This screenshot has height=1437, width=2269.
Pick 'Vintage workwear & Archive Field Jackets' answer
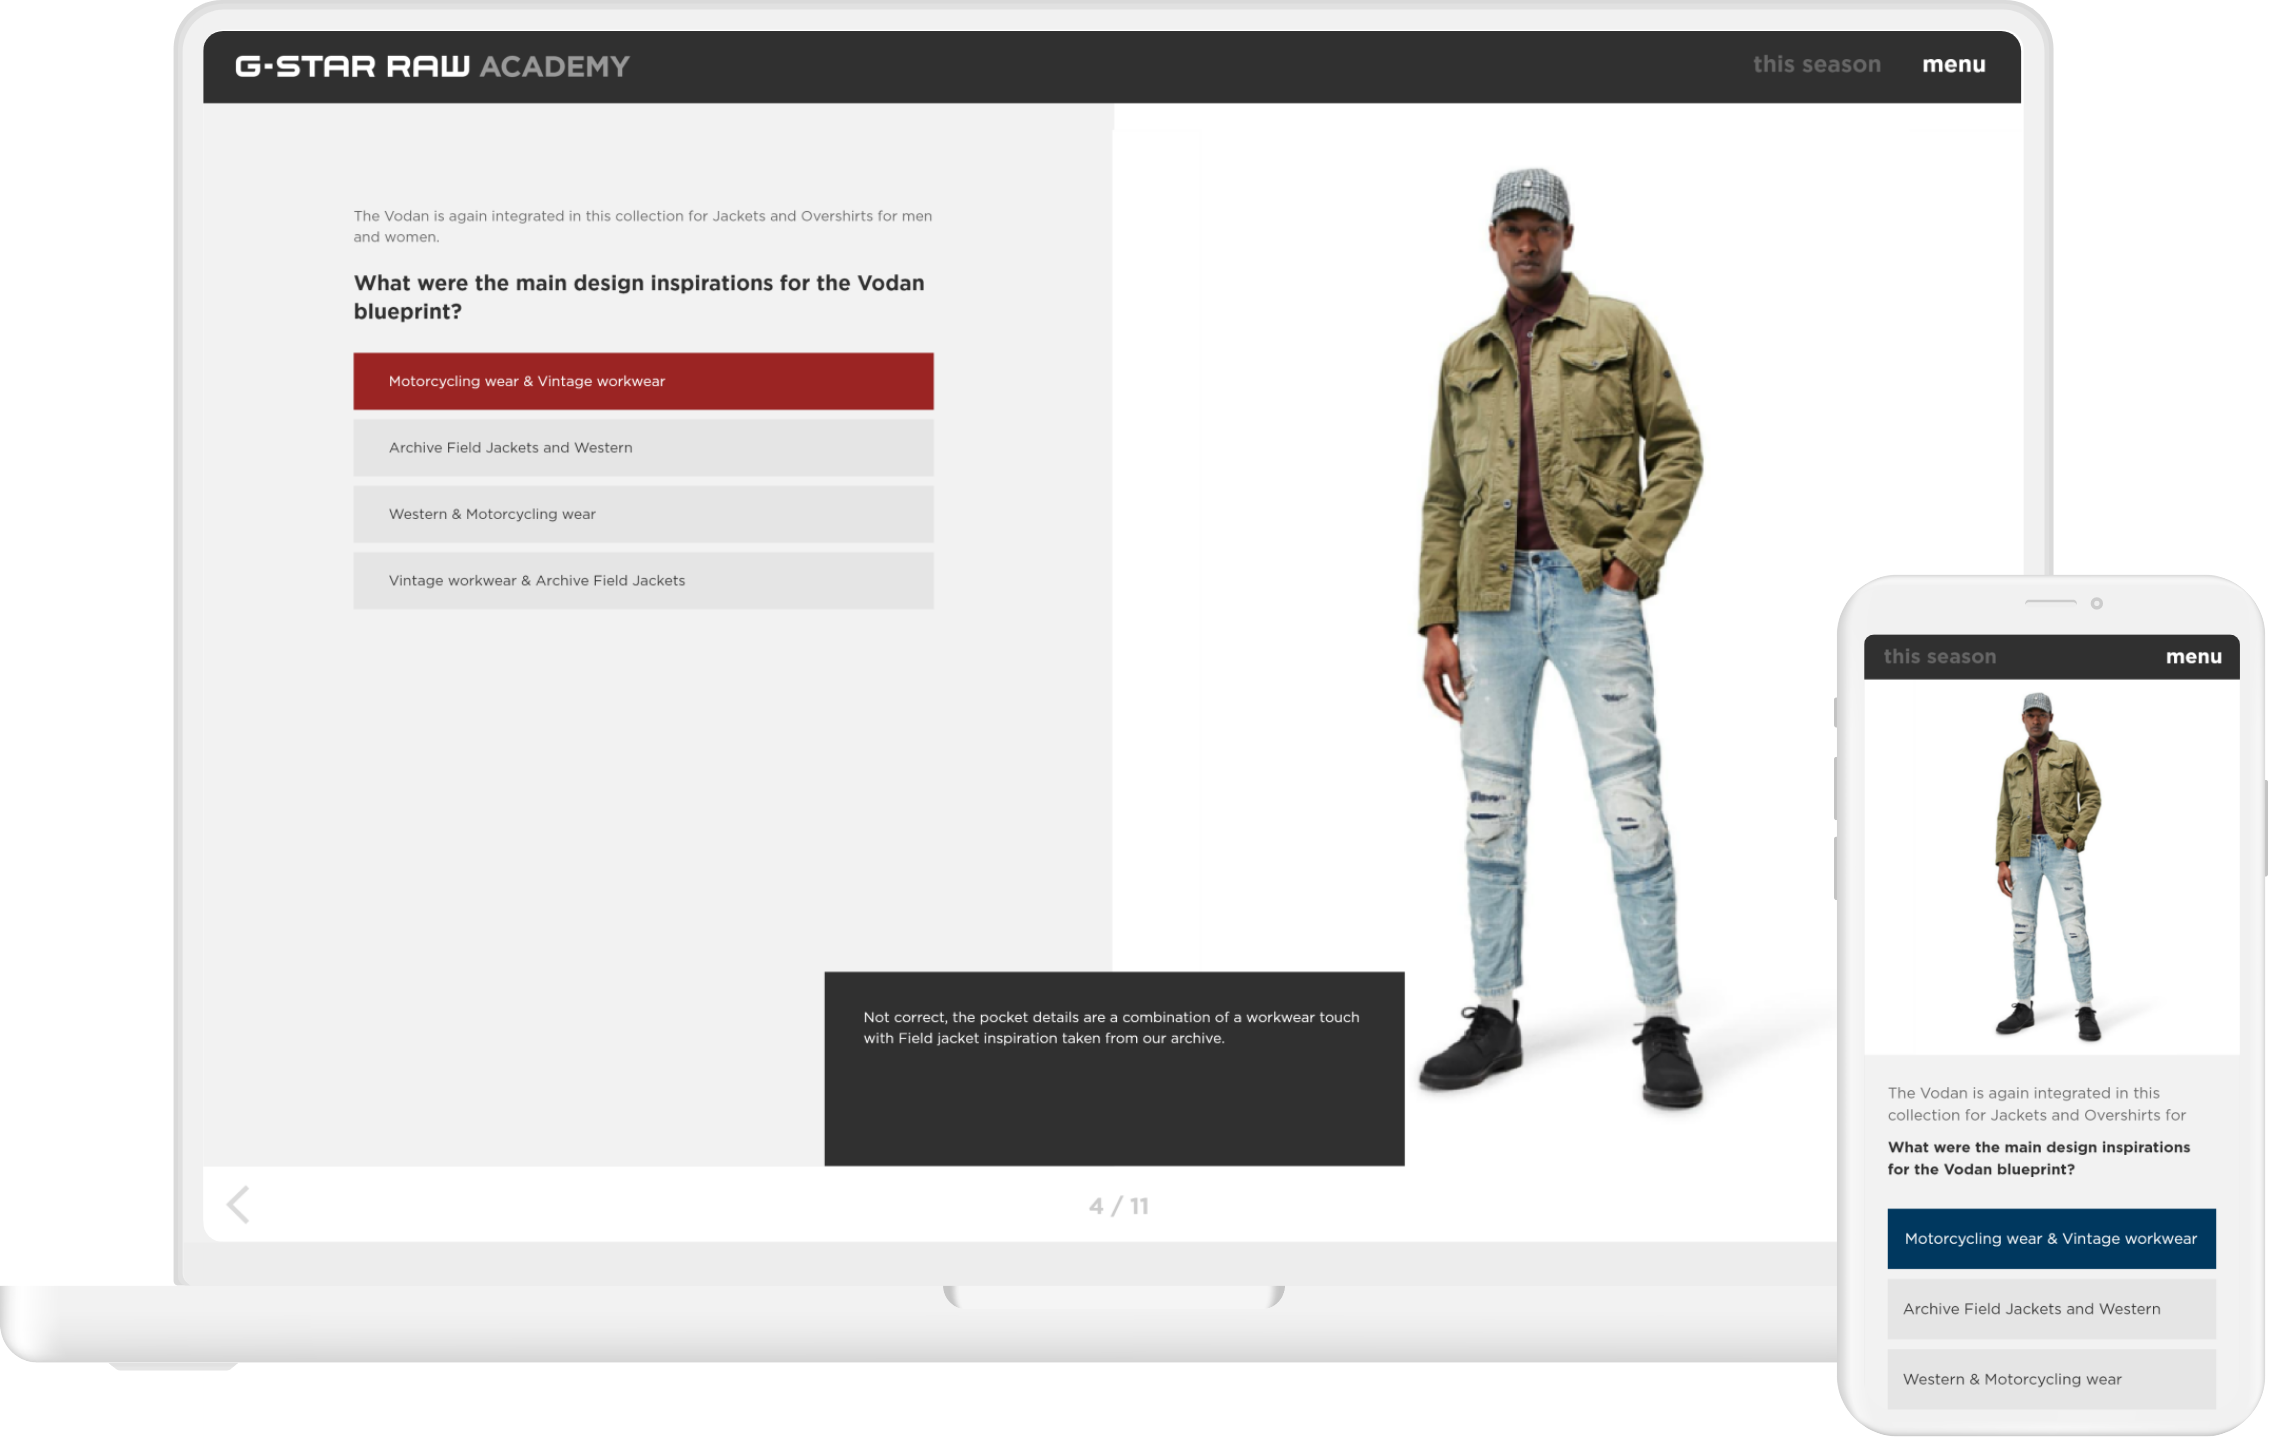(643, 581)
